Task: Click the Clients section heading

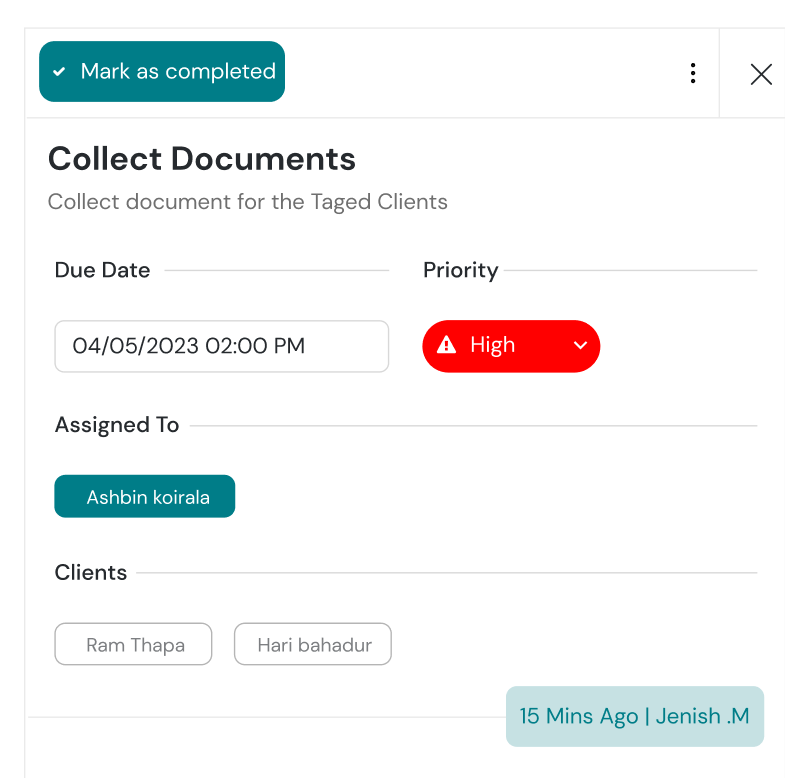Action: pos(91,573)
